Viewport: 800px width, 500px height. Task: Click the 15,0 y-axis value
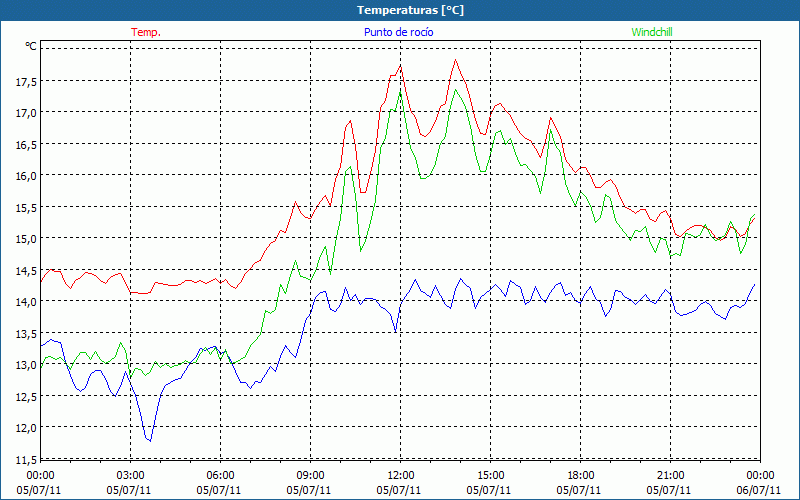26,239
